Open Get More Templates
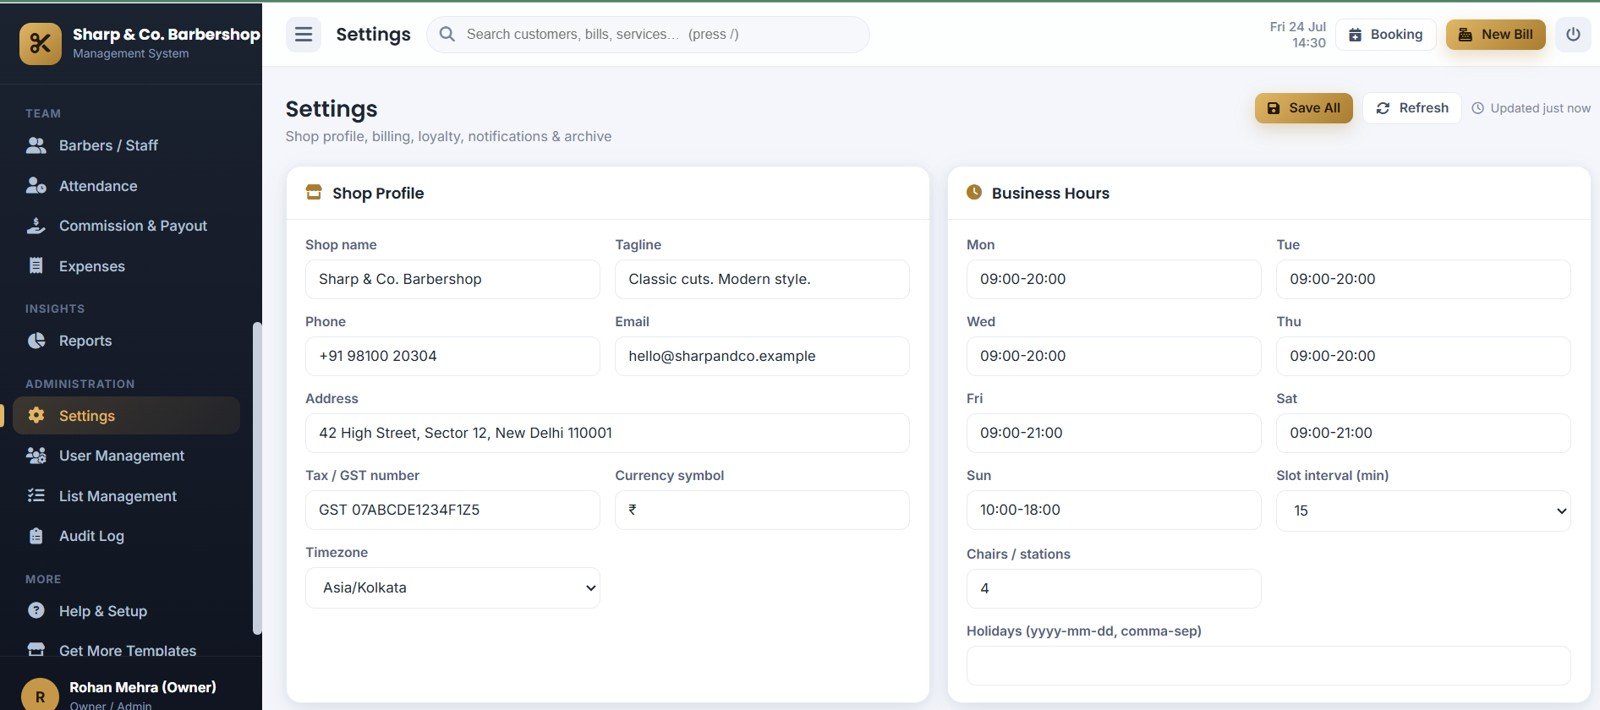 point(127,648)
